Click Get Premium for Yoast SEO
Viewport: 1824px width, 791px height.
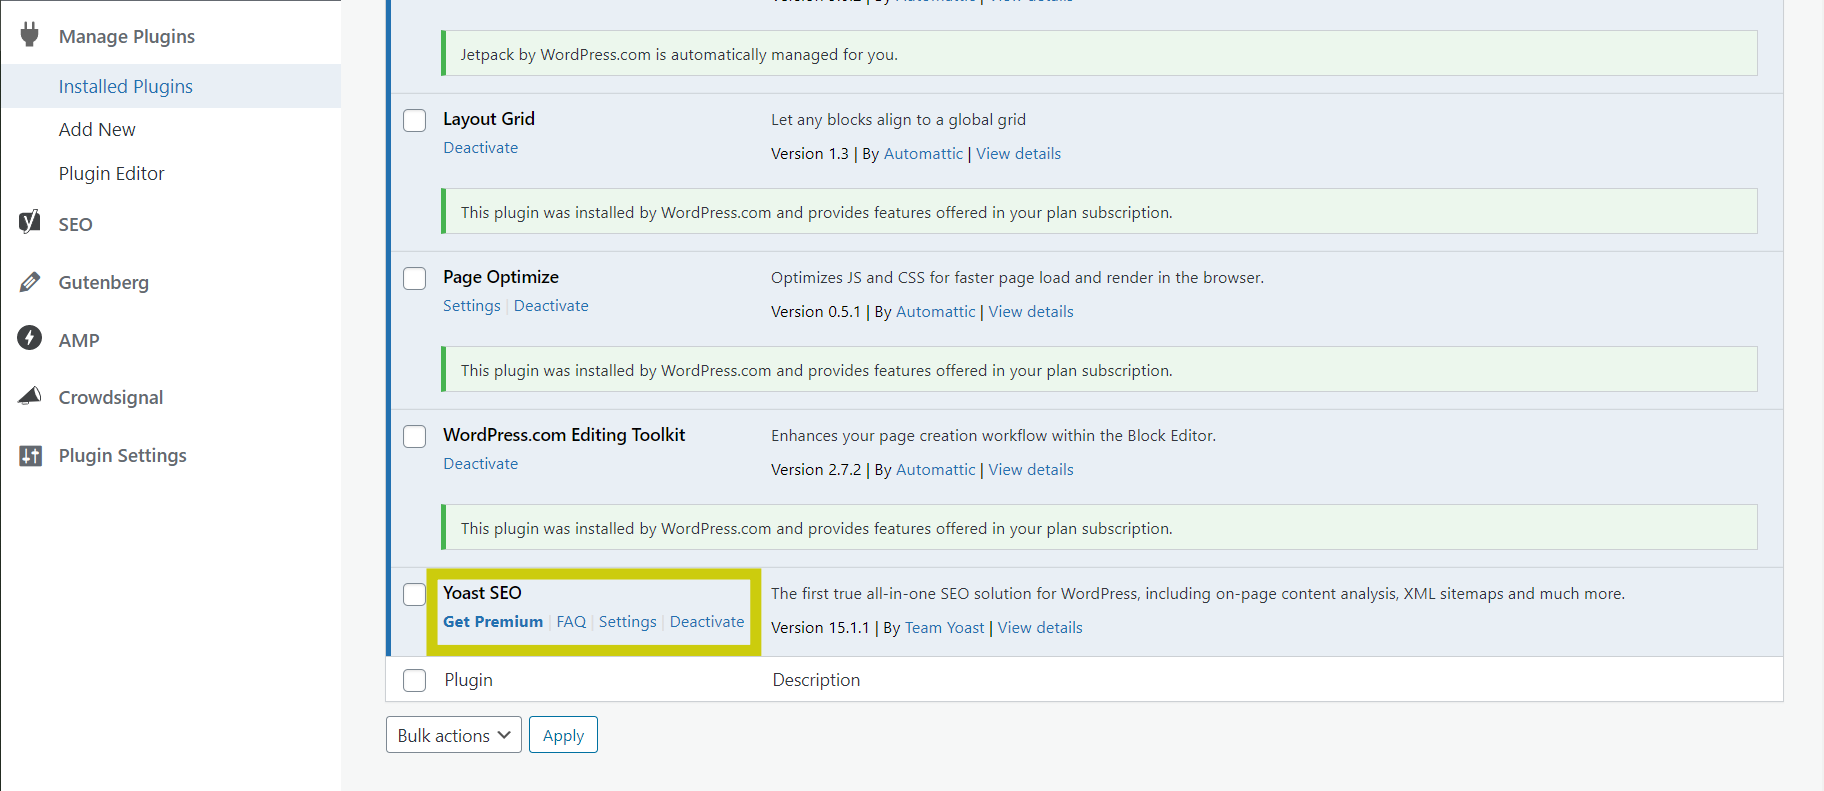493,621
